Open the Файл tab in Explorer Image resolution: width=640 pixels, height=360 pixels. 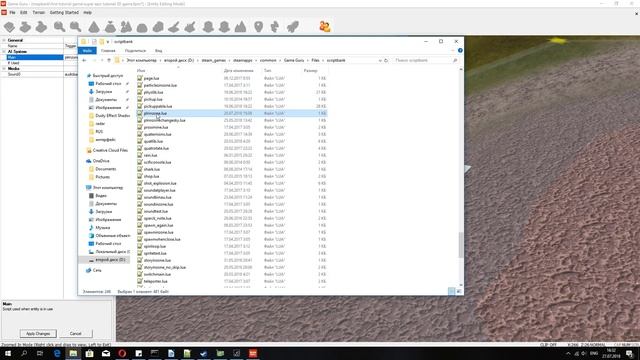click(x=87, y=51)
